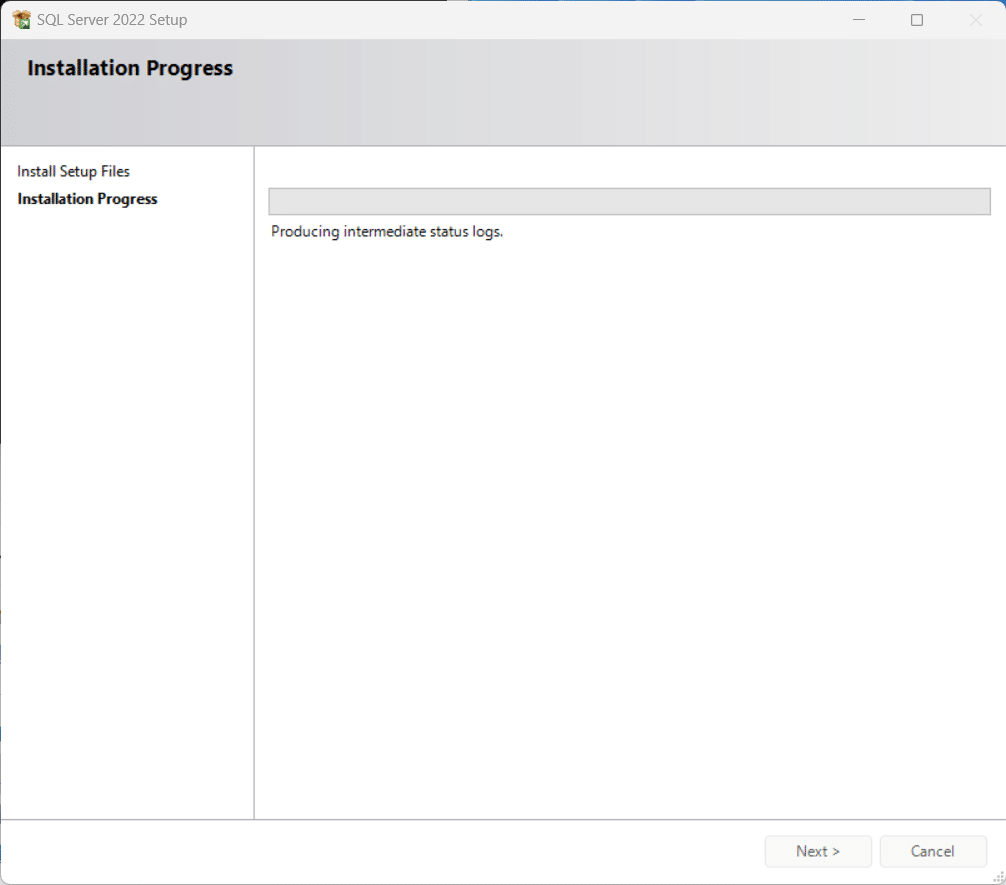
Task: Minimize the SQL Server Setup window
Action: click(859, 20)
